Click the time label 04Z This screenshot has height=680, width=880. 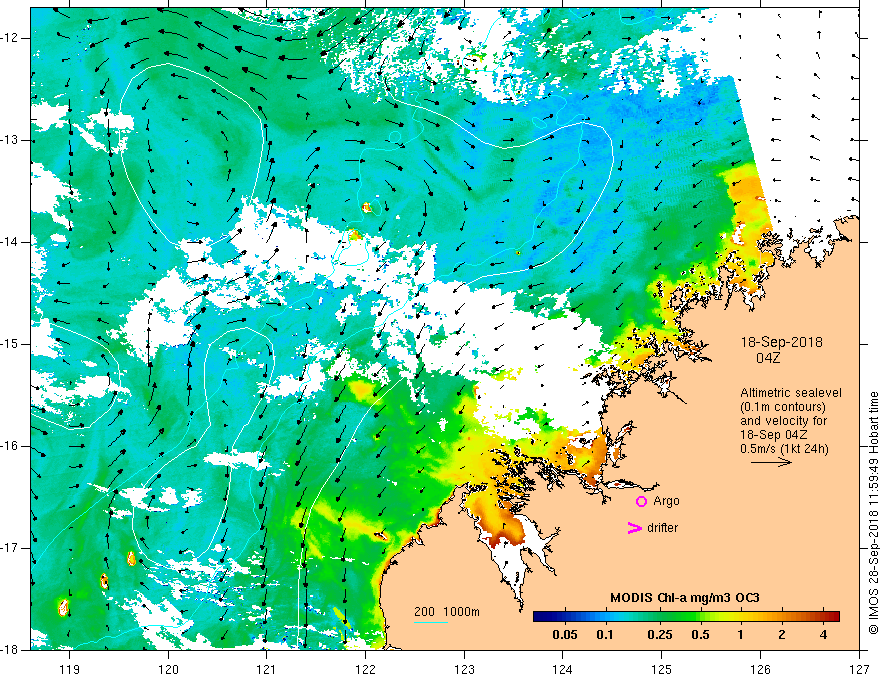768,358
